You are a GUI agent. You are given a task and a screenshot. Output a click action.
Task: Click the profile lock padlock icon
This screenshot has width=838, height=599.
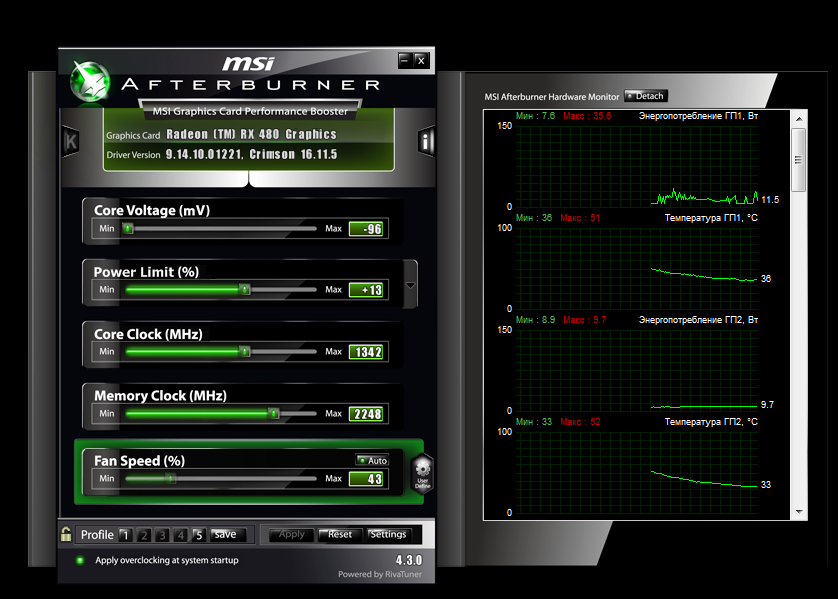tap(66, 534)
